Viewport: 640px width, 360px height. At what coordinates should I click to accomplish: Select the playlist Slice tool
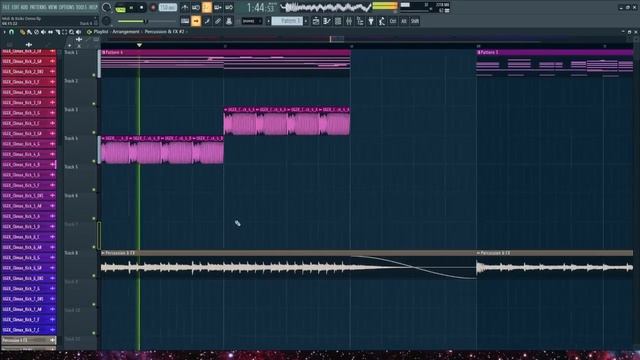[x=58, y=32]
